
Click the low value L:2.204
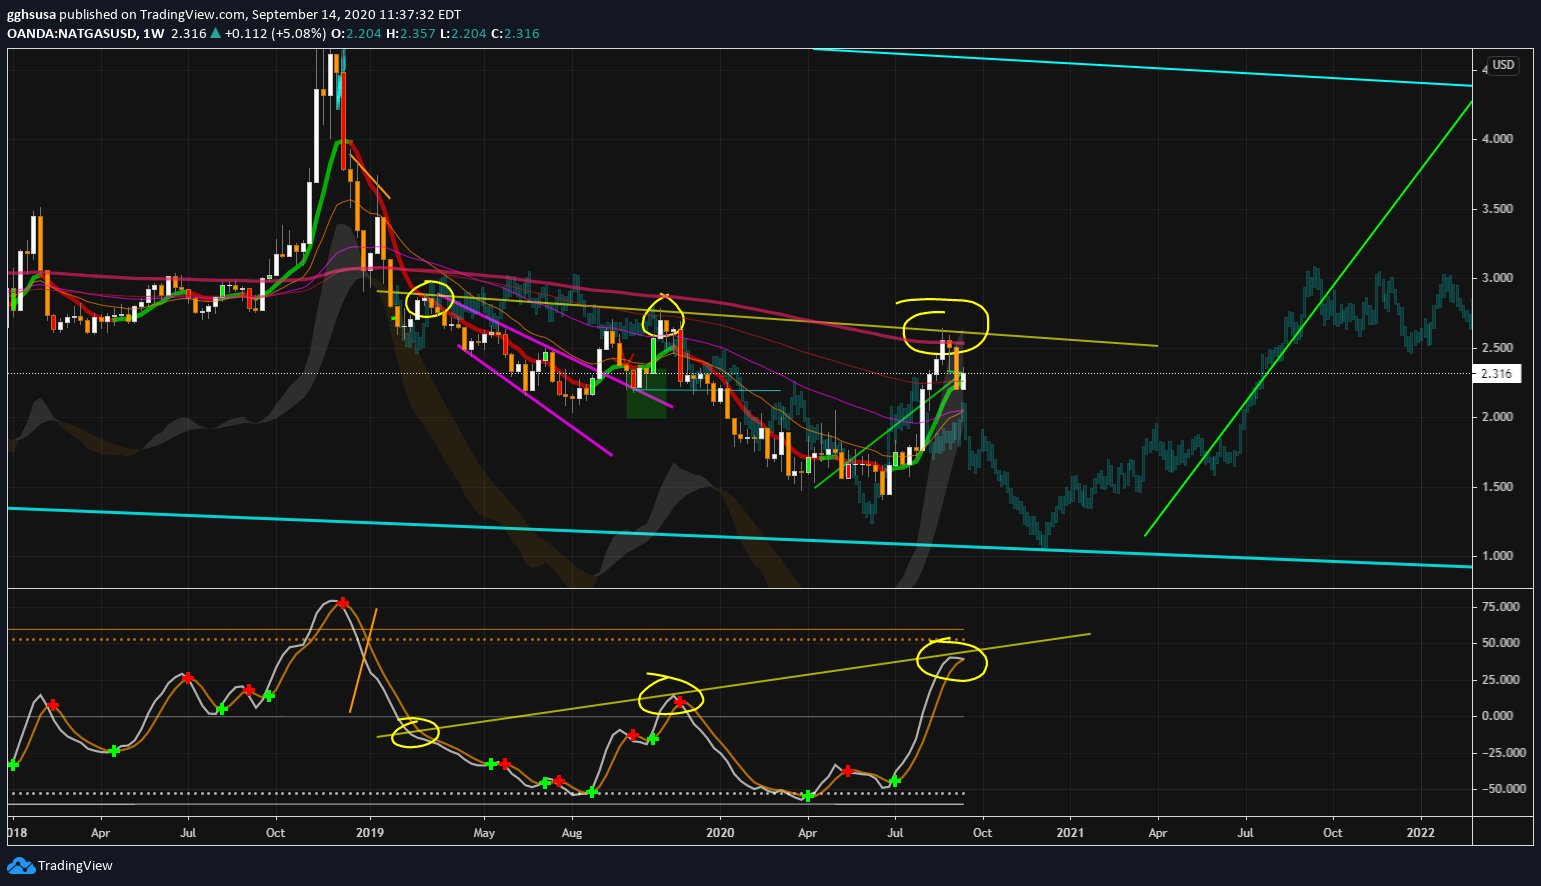pyautogui.click(x=463, y=34)
